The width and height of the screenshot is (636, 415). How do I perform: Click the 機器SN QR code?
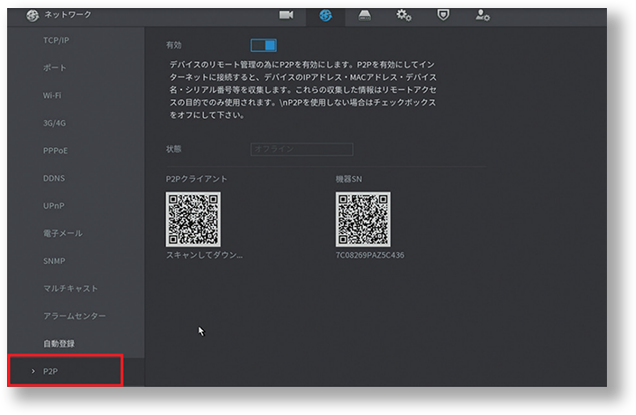(x=363, y=219)
